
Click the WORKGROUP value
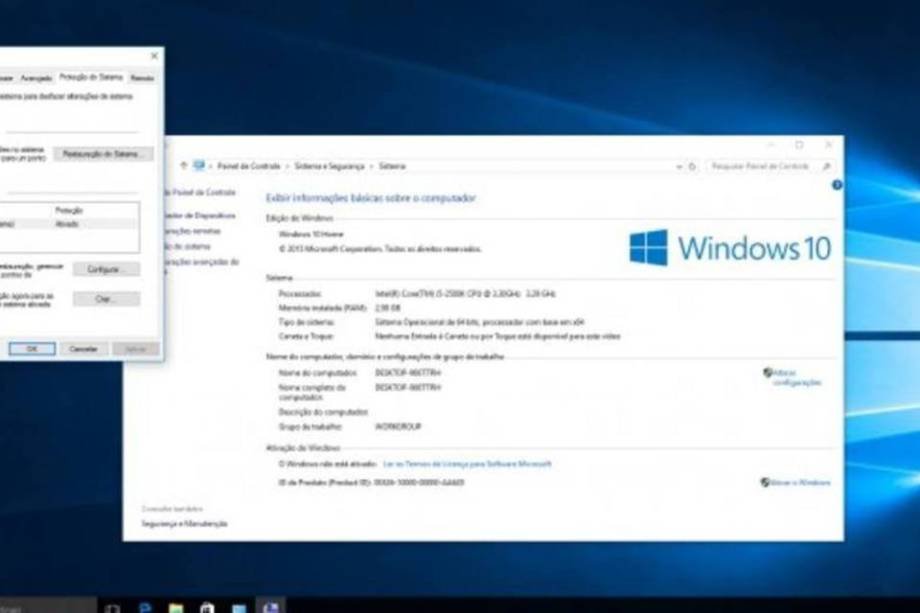click(x=398, y=426)
